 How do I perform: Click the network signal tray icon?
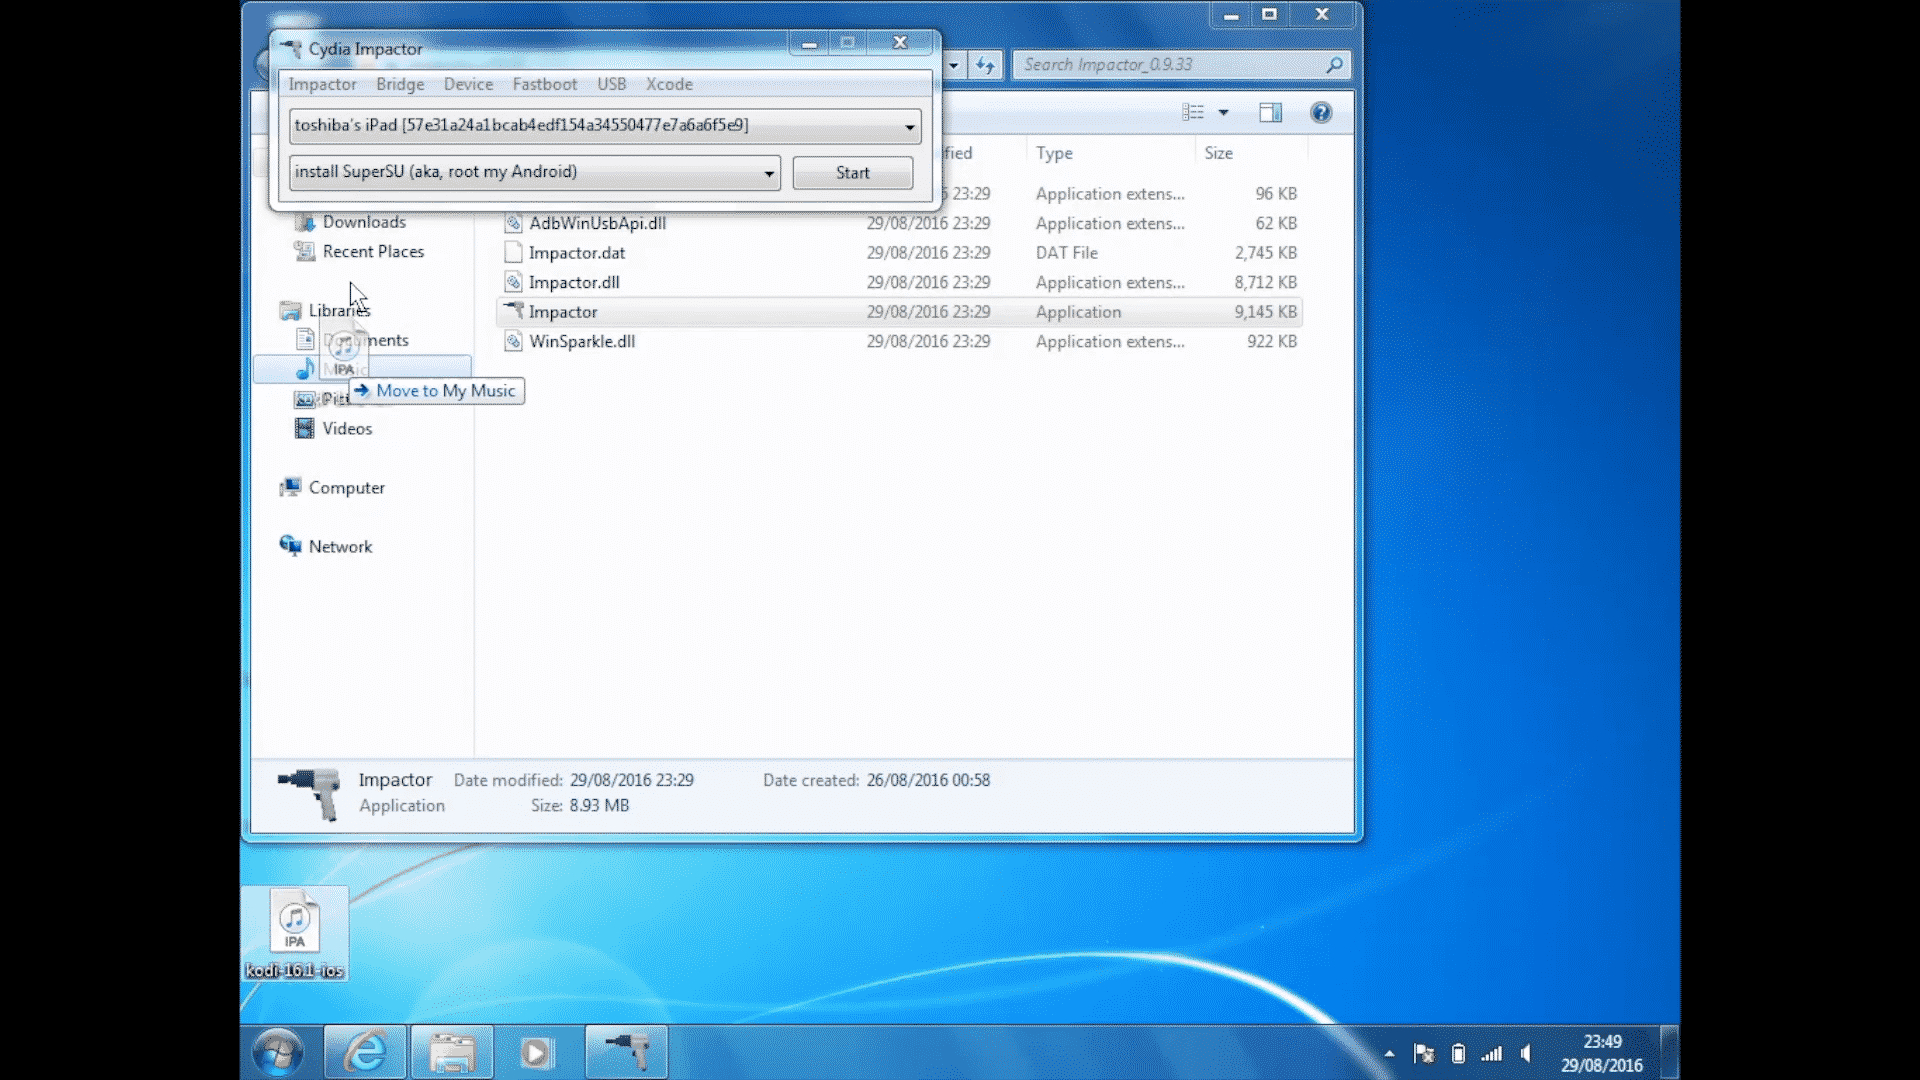click(x=1492, y=1053)
